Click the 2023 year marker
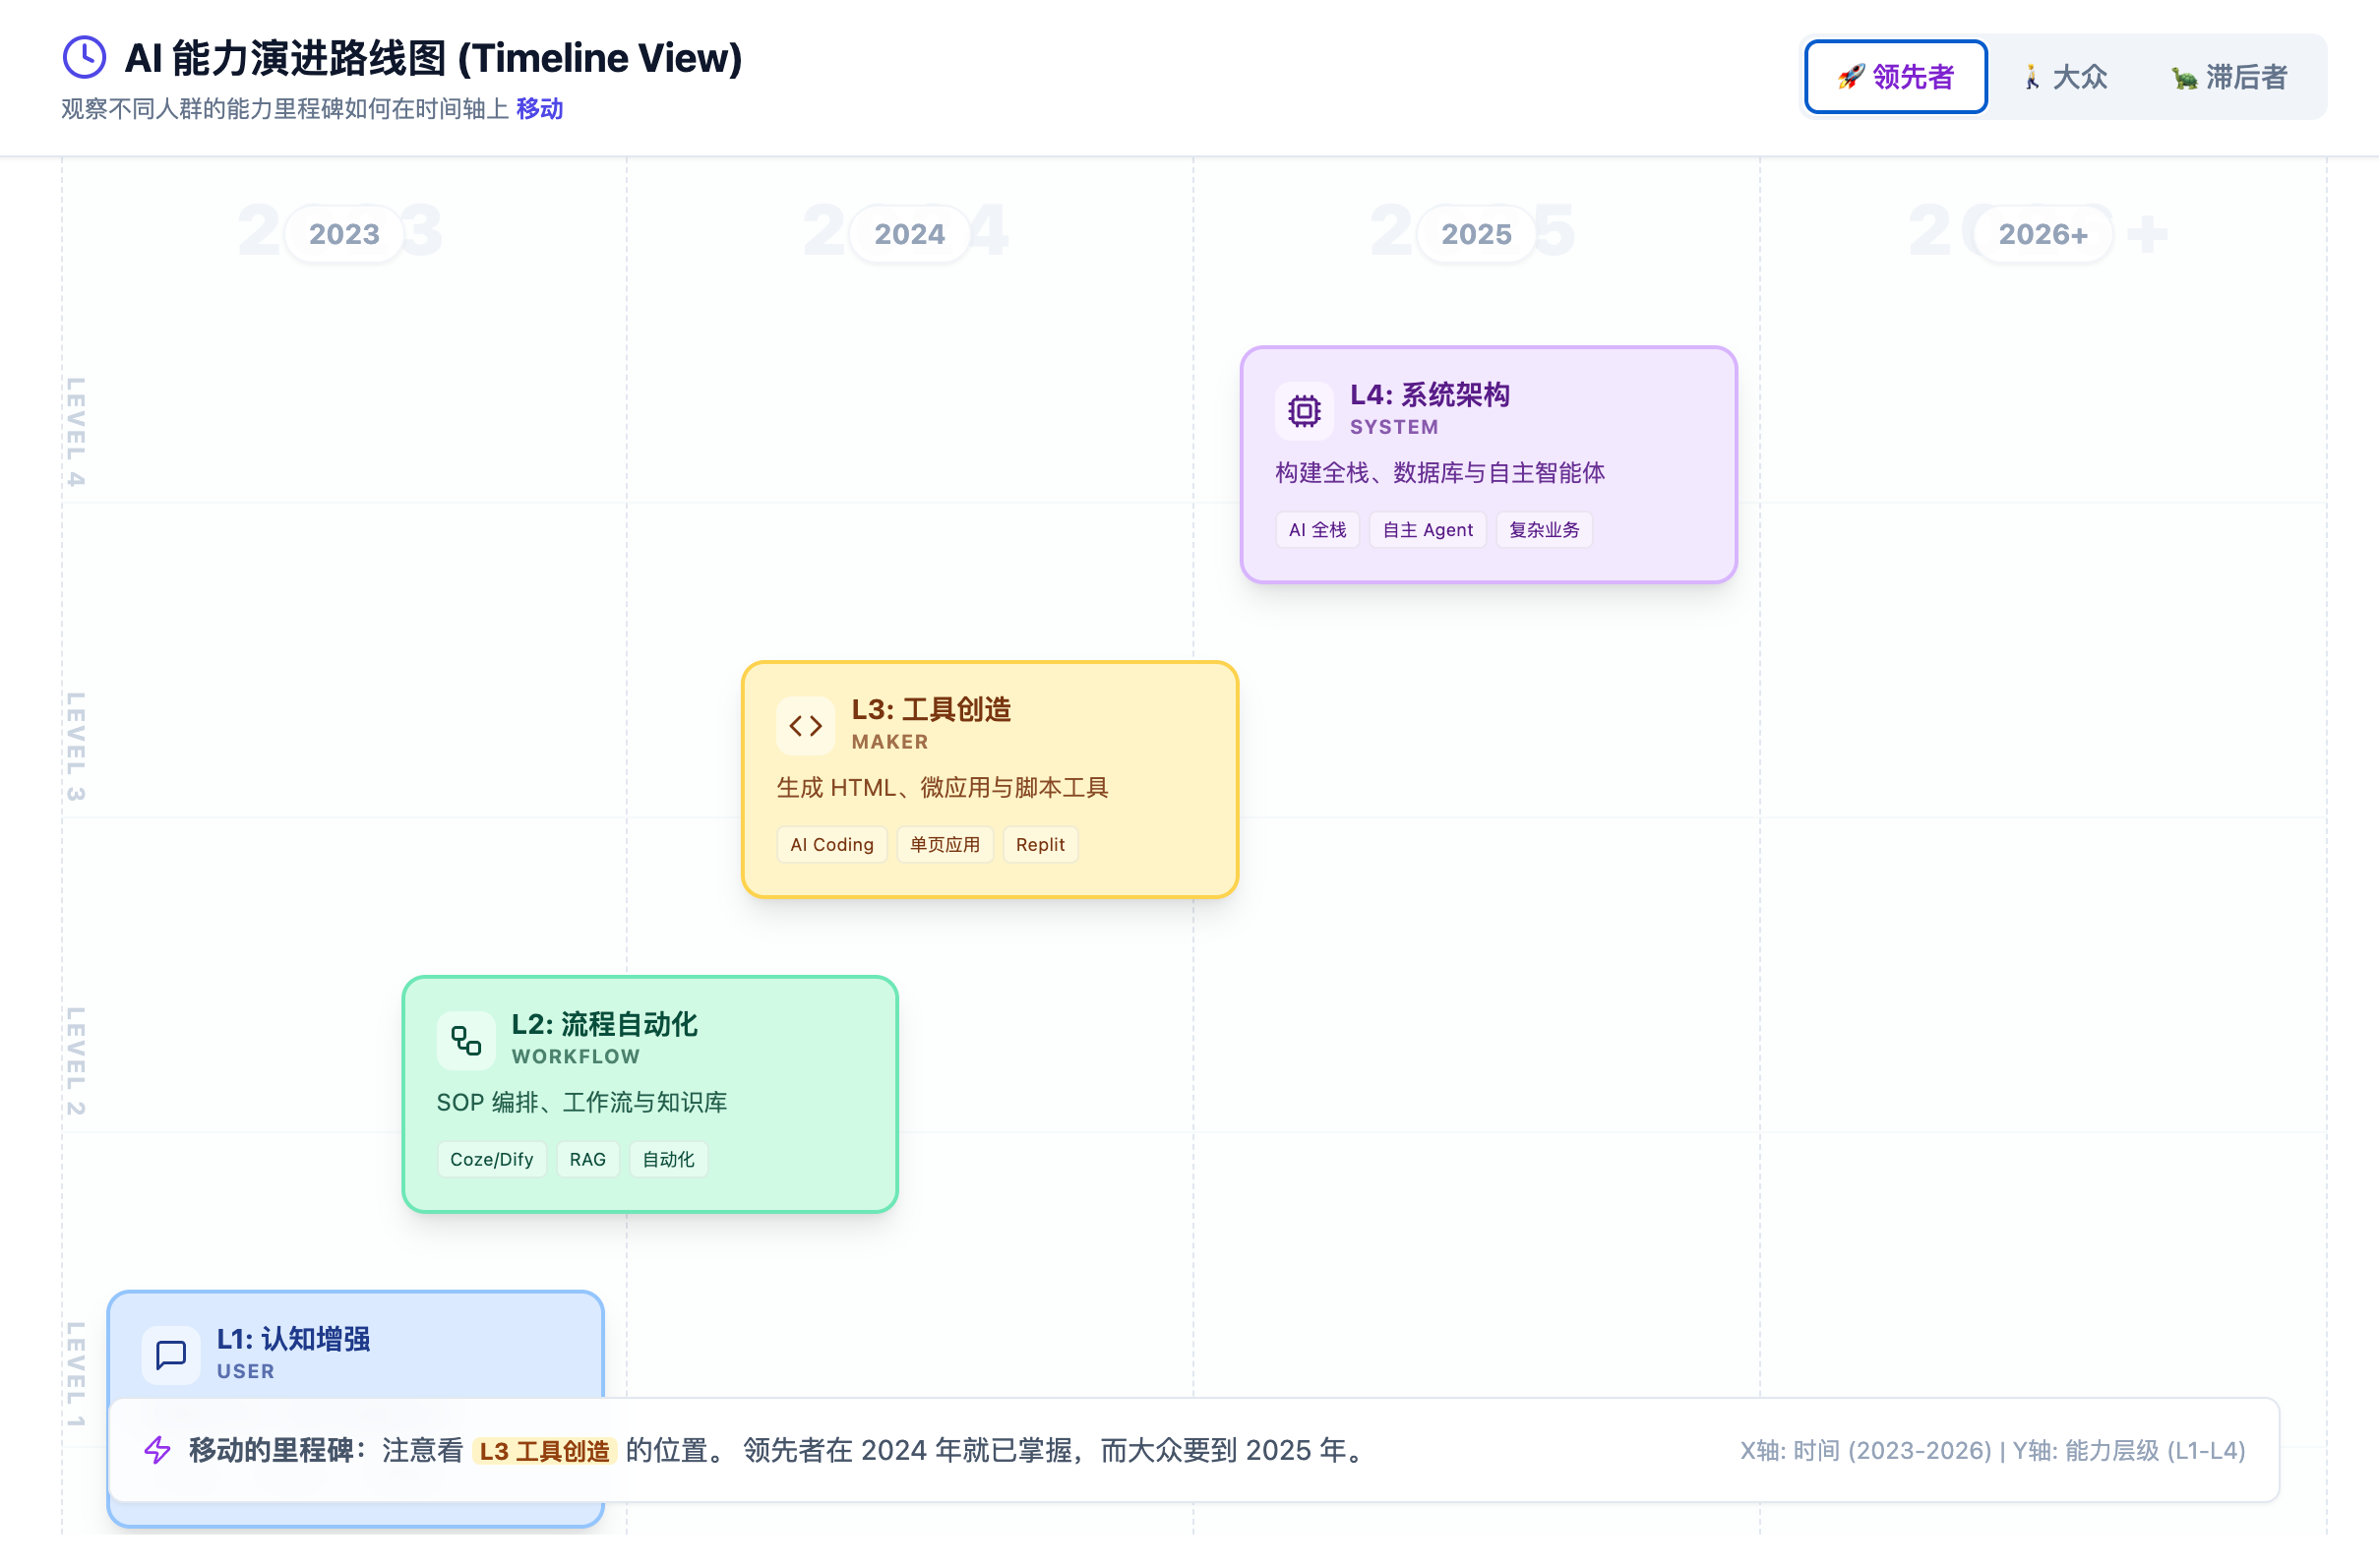 (344, 234)
